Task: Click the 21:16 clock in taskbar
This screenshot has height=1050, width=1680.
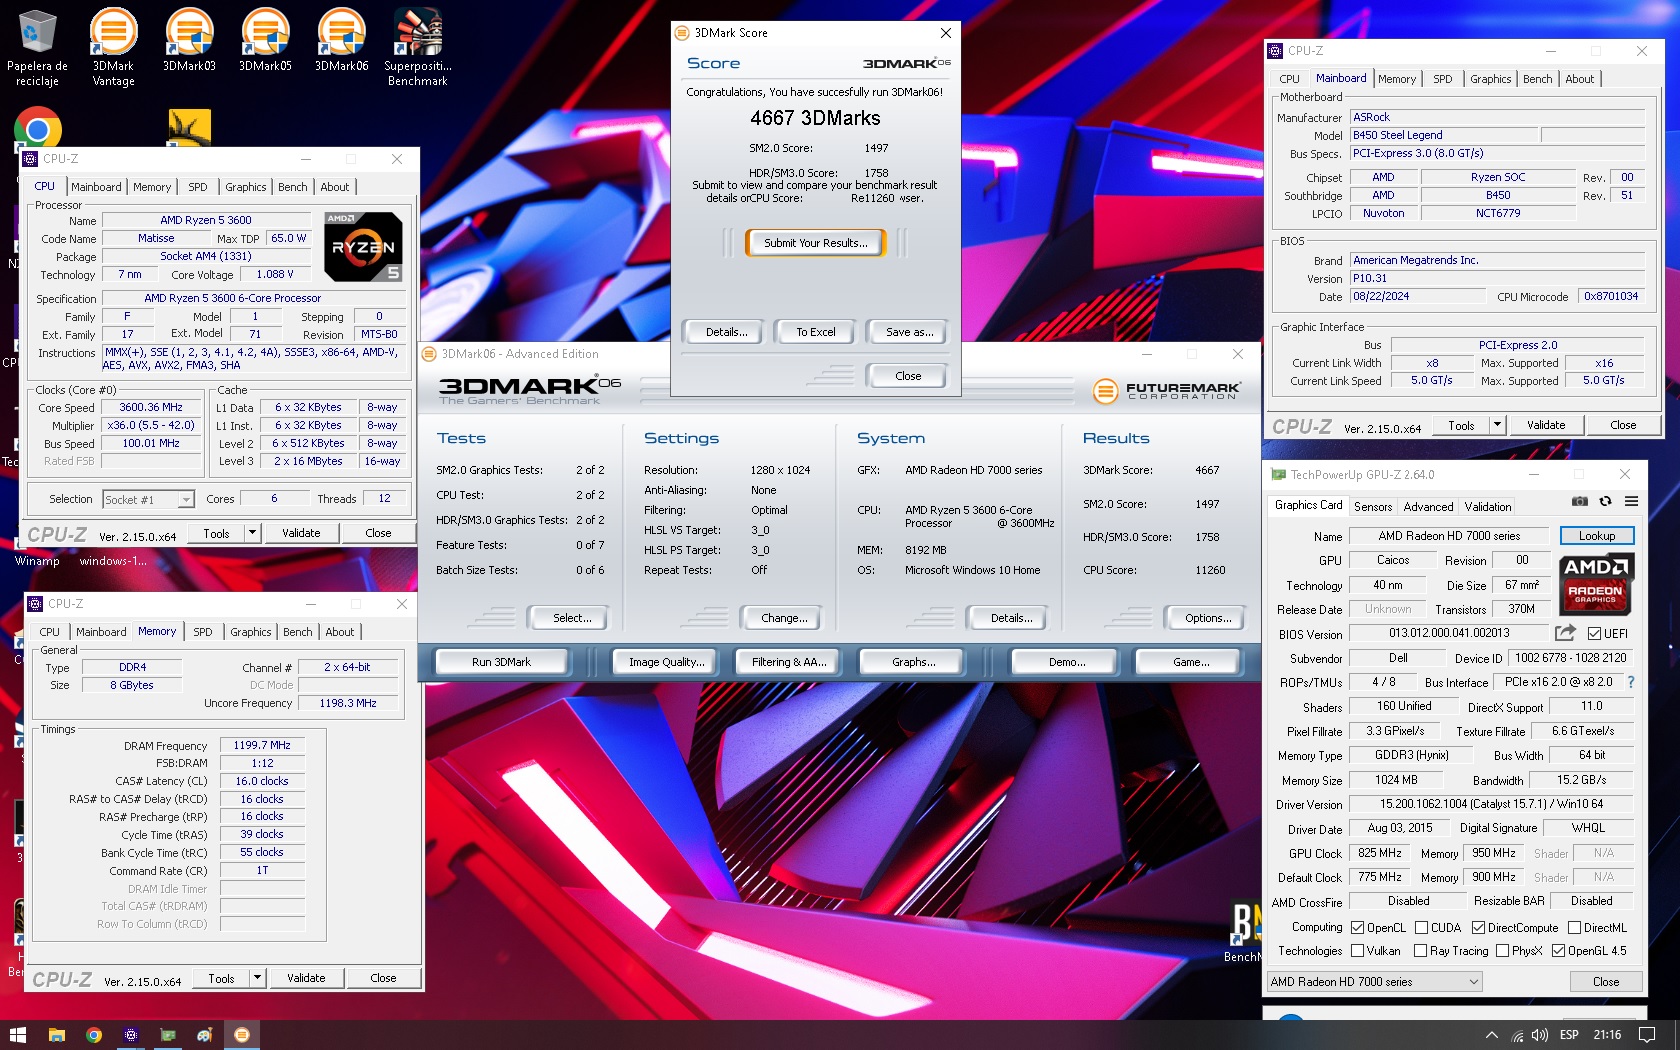Action: point(1607,1035)
